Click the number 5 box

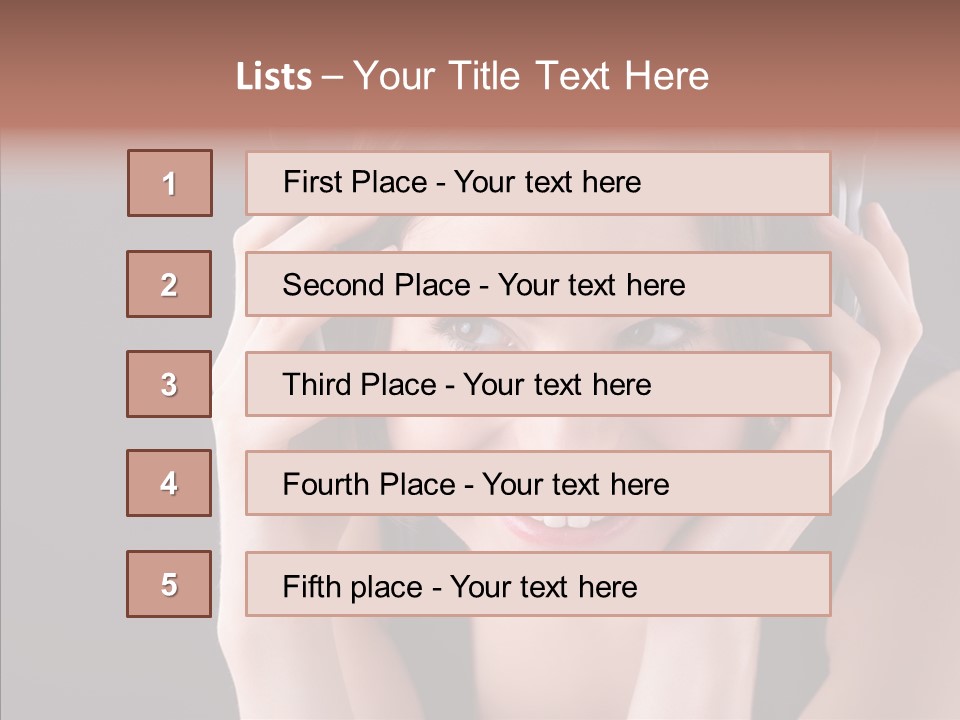tap(169, 584)
